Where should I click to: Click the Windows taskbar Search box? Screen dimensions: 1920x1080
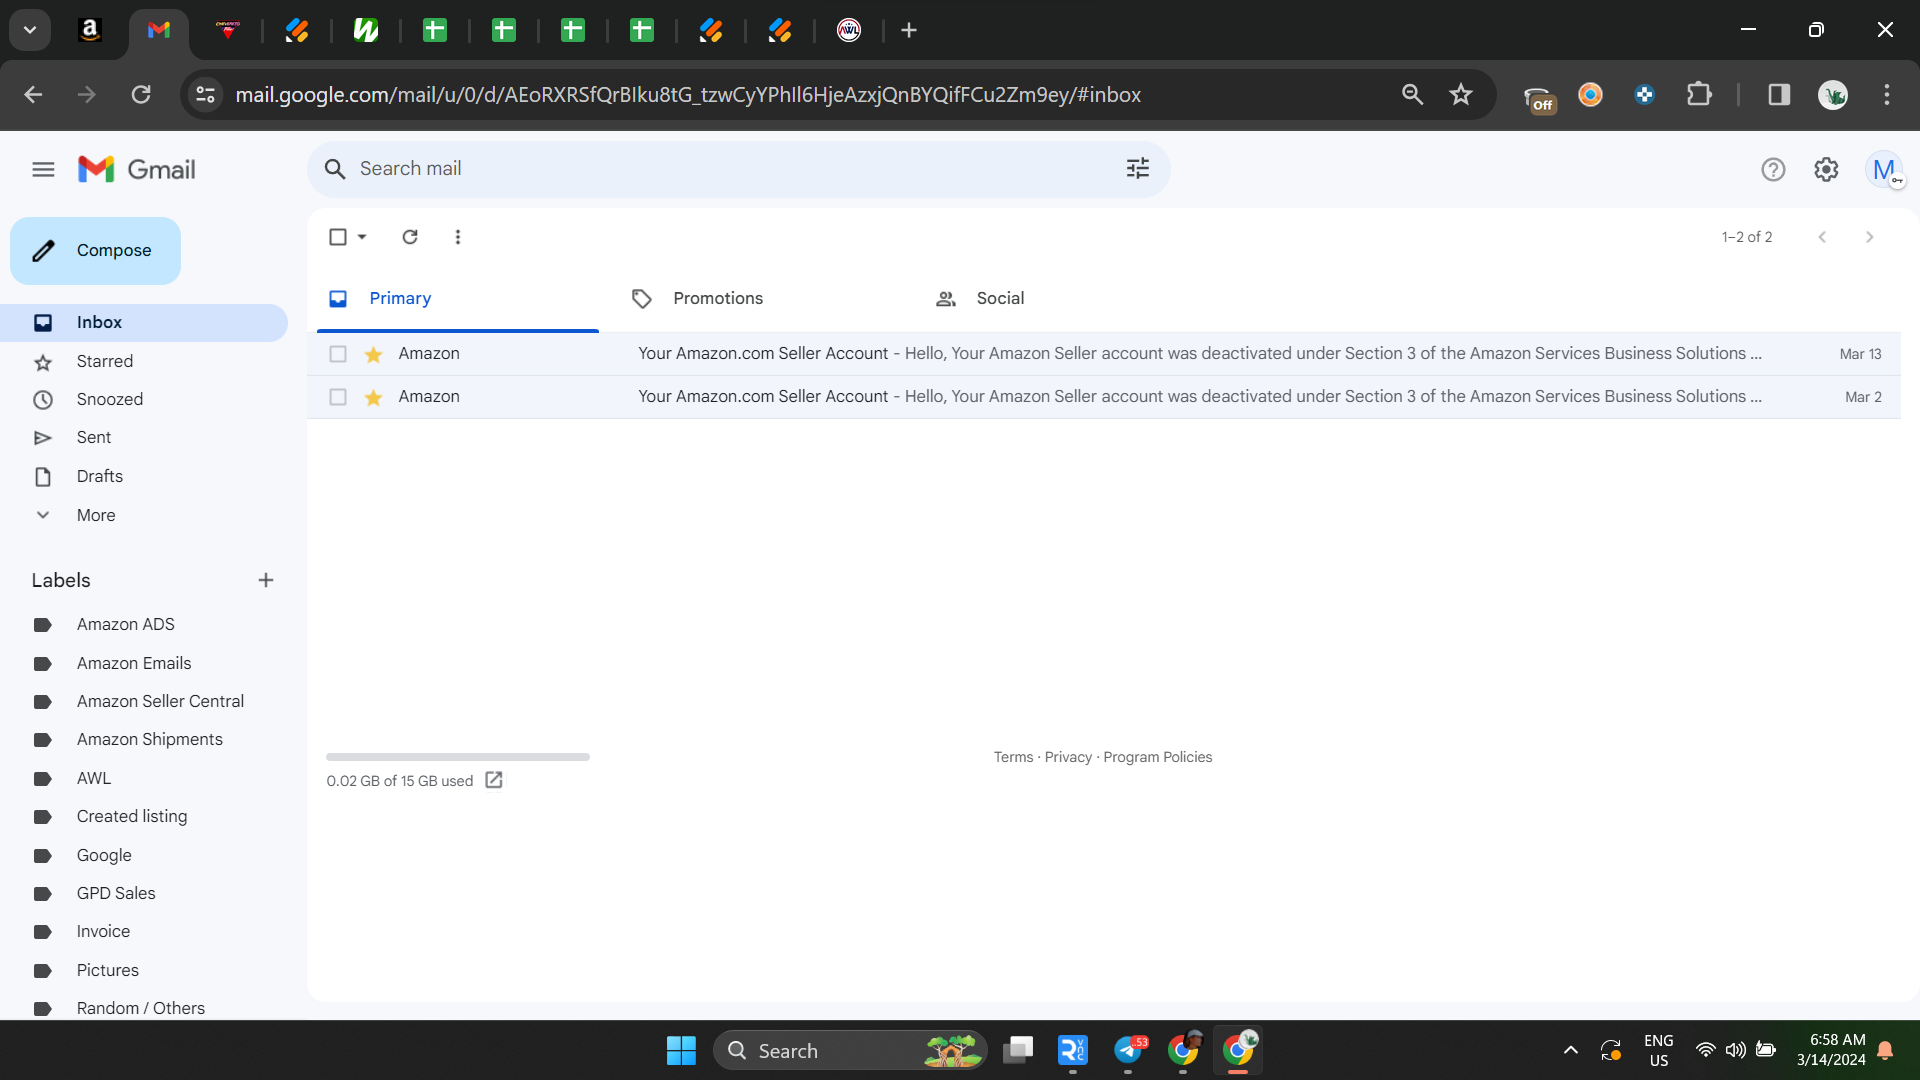850,1051
